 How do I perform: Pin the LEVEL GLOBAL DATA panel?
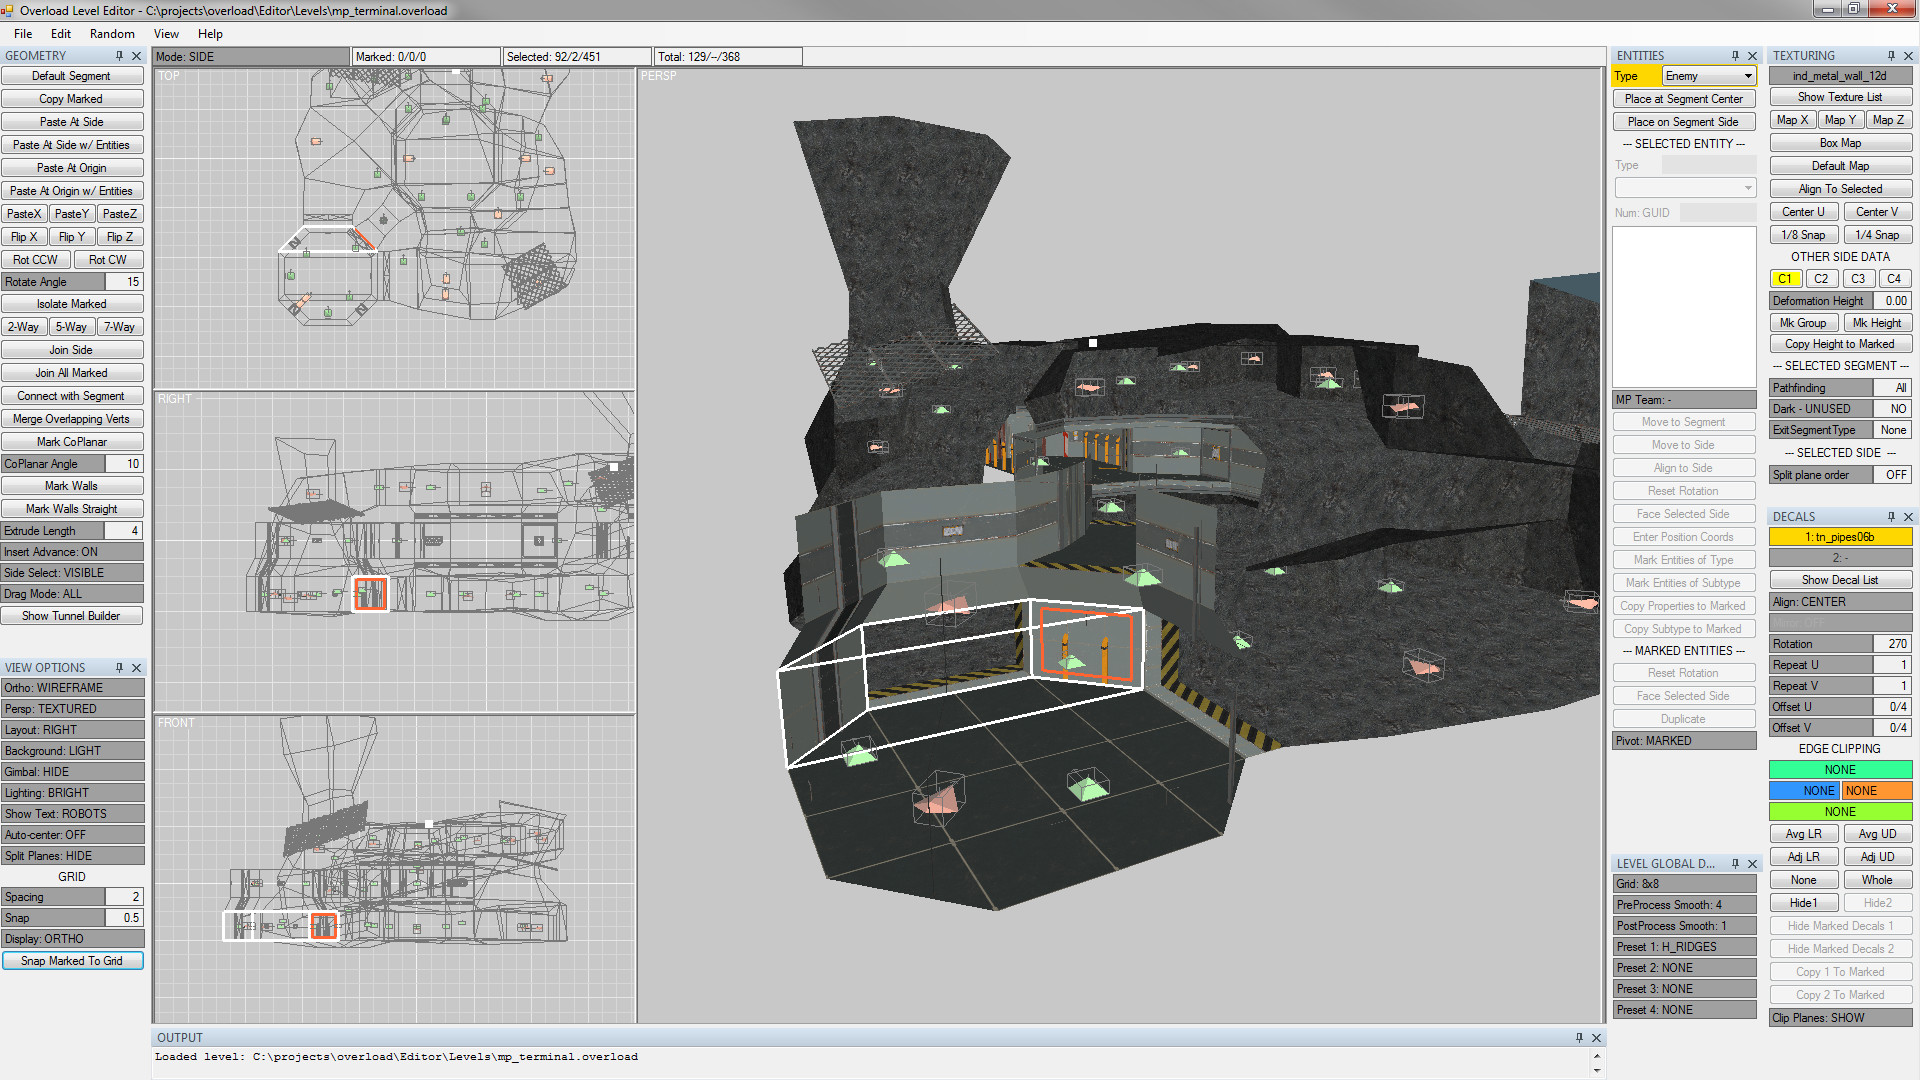point(1737,863)
